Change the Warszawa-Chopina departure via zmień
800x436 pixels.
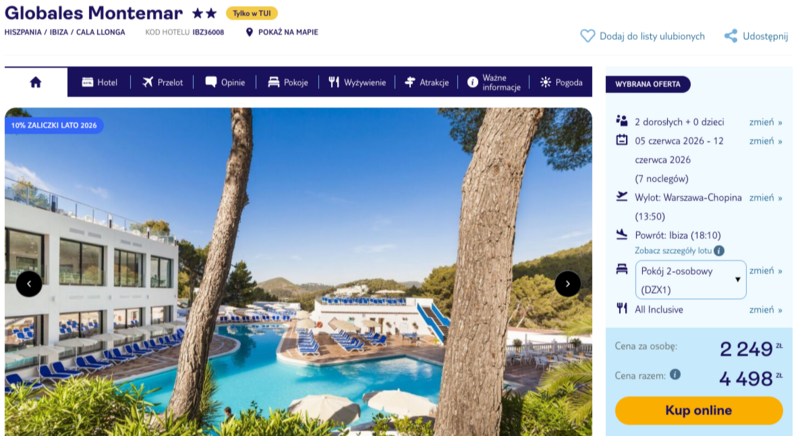coord(765,197)
